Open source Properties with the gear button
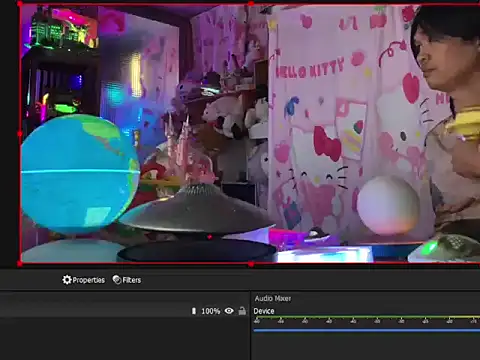 (x=84, y=280)
